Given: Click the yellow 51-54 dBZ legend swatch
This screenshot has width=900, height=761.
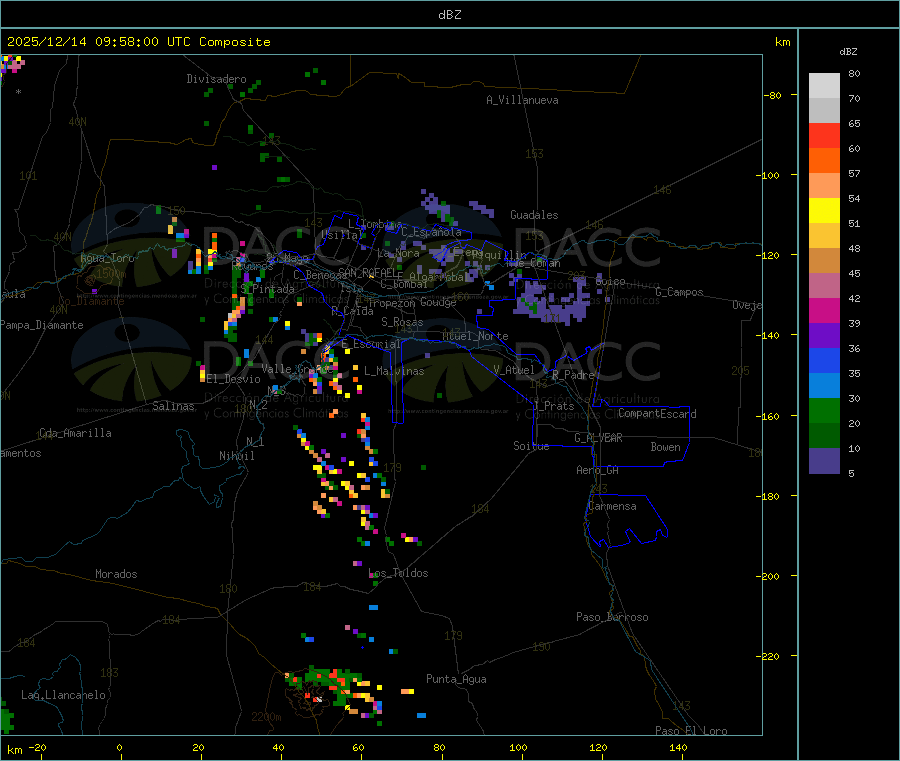Looking at the screenshot, I should click(824, 211).
